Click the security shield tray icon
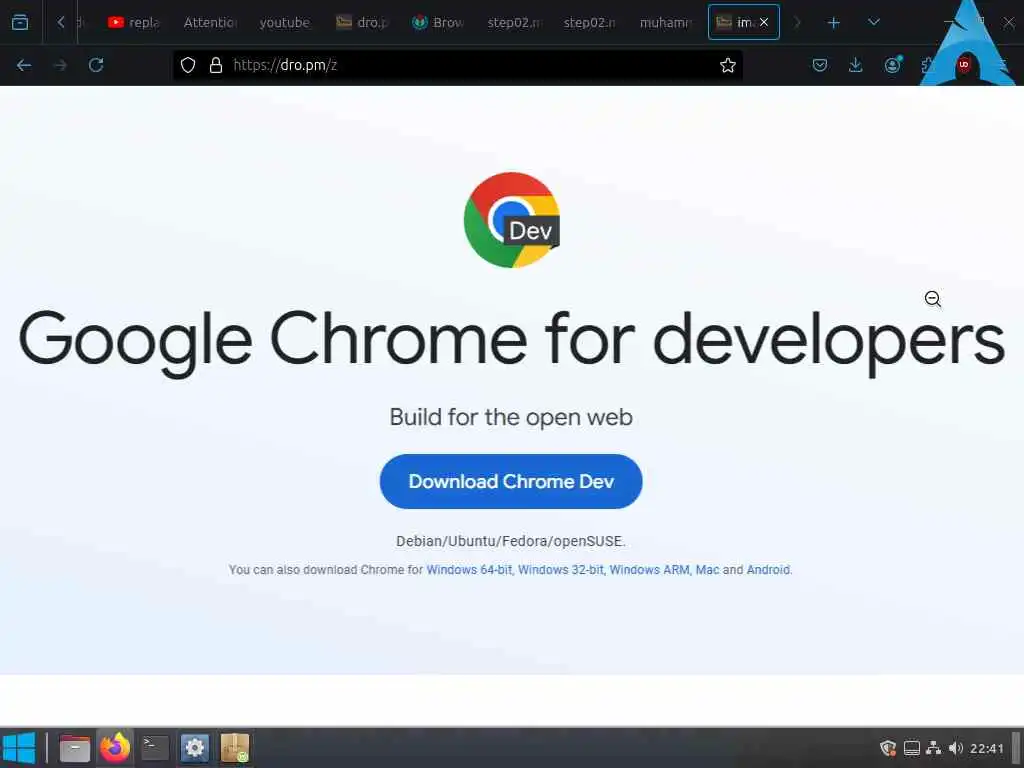The image size is (1024, 768). pyautogui.click(x=888, y=748)
